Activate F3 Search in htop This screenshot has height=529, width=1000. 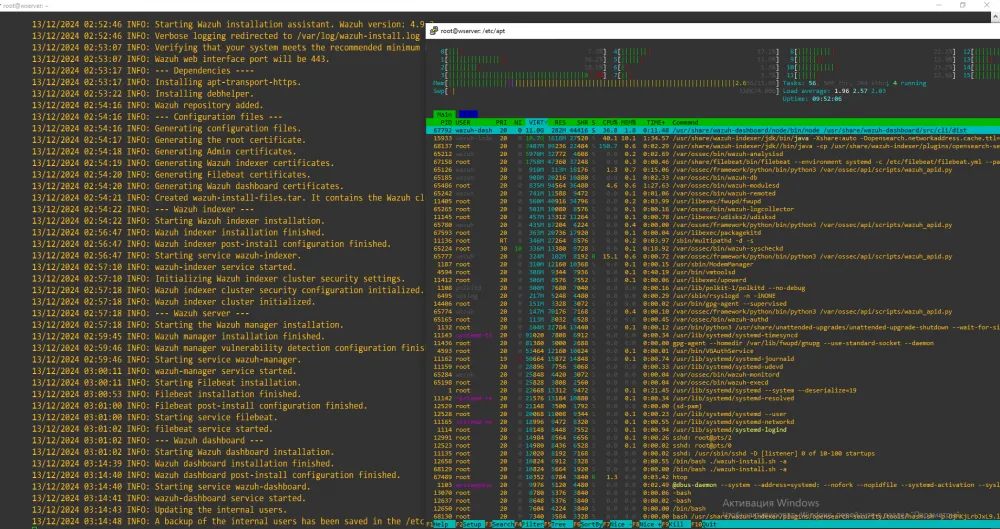tap(499, 525)
